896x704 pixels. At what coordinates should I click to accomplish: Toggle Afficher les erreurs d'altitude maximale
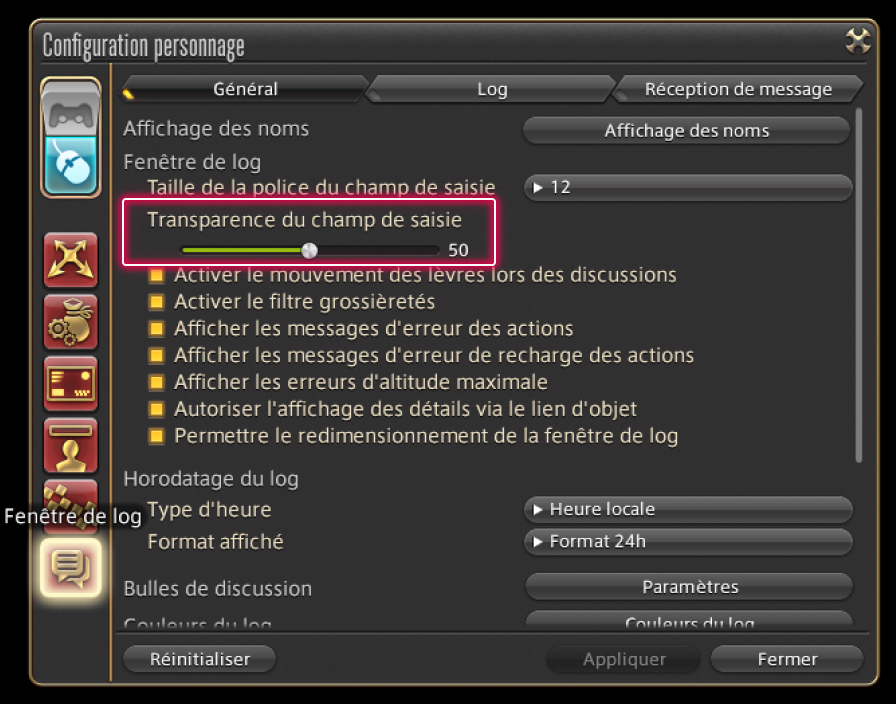(x=156, y=382)
